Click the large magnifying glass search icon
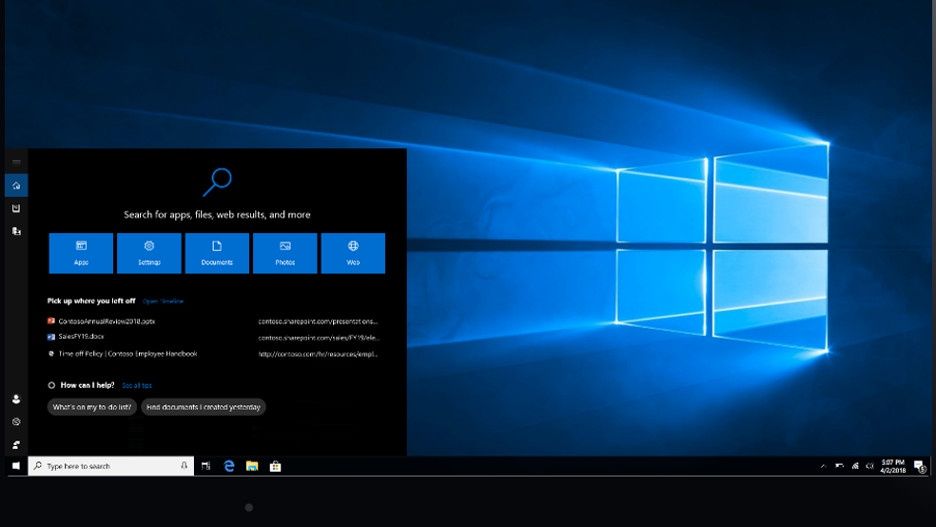Screen dimensions: 936x527 click(x=217, y=181)
